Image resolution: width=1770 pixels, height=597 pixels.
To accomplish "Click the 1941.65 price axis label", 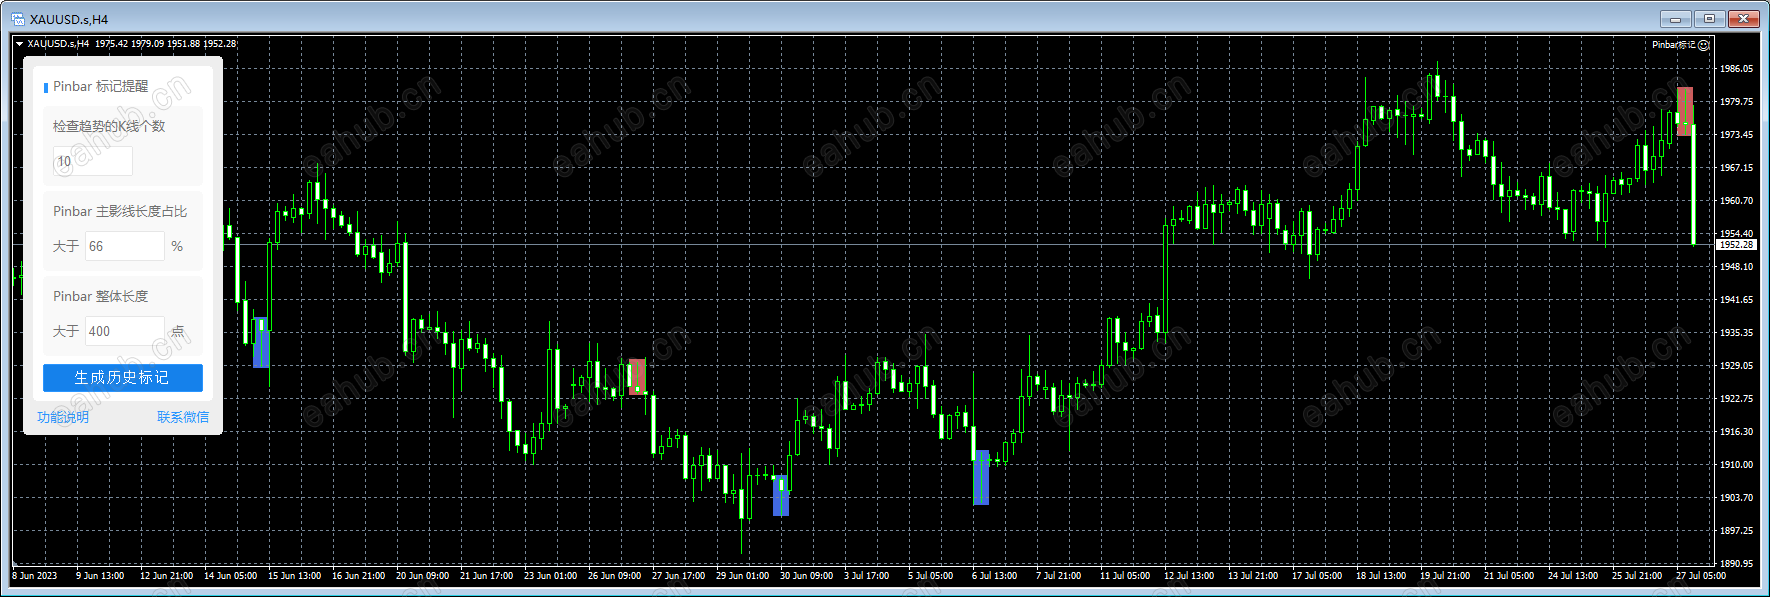I will coord(1736,300).
